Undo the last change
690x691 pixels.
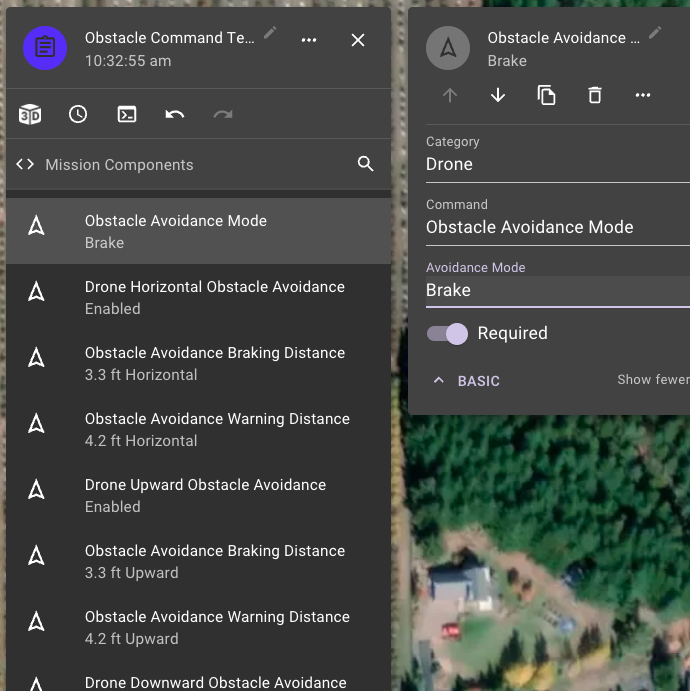point(175,115)
